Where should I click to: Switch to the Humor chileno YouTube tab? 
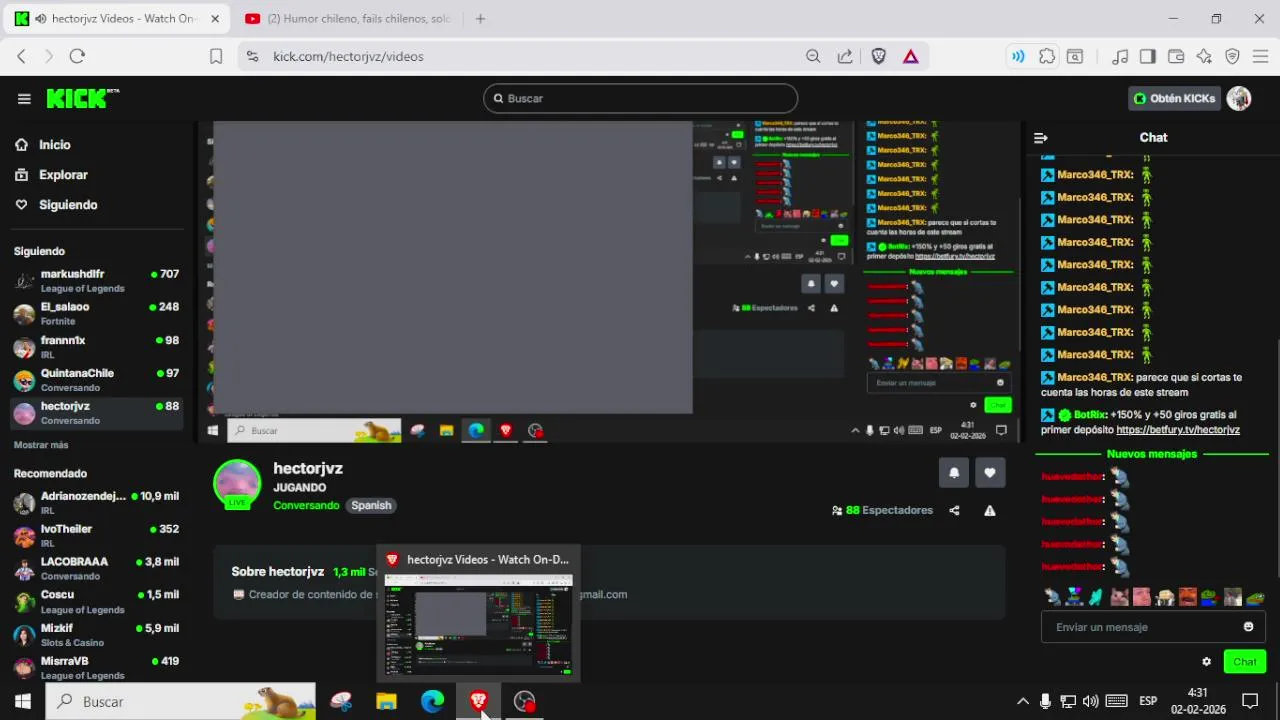pyautogui.click(x=350, y=19)
